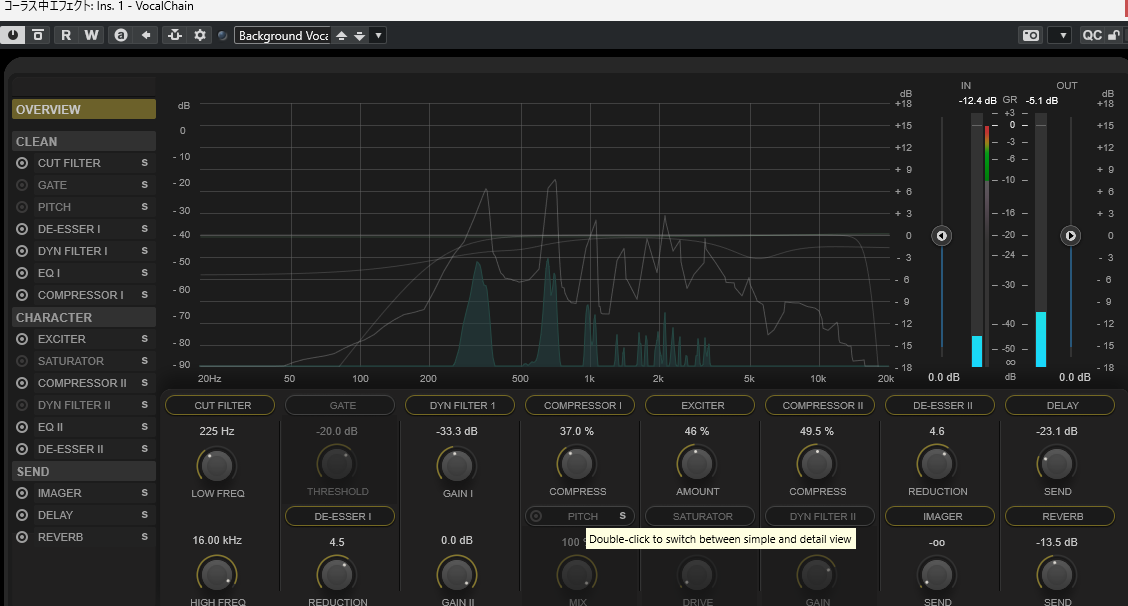
Task: Toggle the plug-in power/activate button
Action: [13, 35]
